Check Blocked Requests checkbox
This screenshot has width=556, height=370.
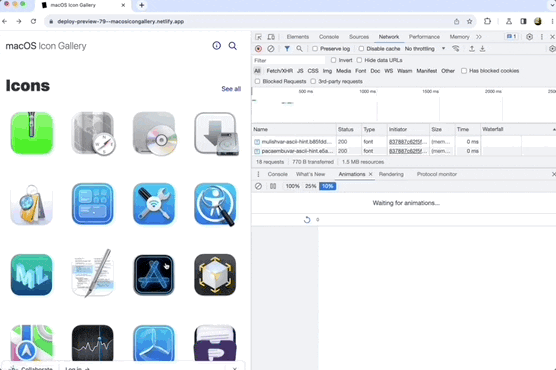257,82
